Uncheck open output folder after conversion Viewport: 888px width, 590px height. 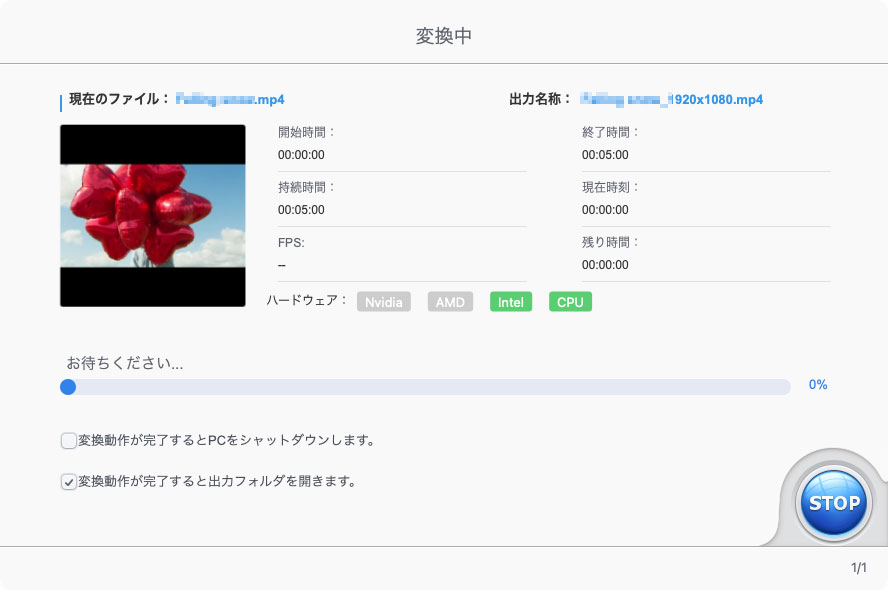coord(69,482)
